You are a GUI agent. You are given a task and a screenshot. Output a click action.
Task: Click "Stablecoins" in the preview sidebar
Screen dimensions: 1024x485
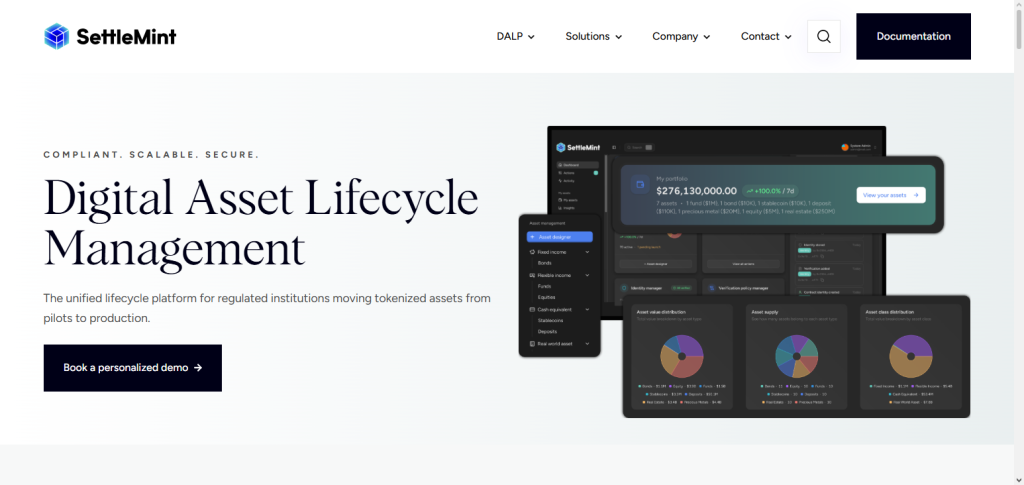coord(551,321)
